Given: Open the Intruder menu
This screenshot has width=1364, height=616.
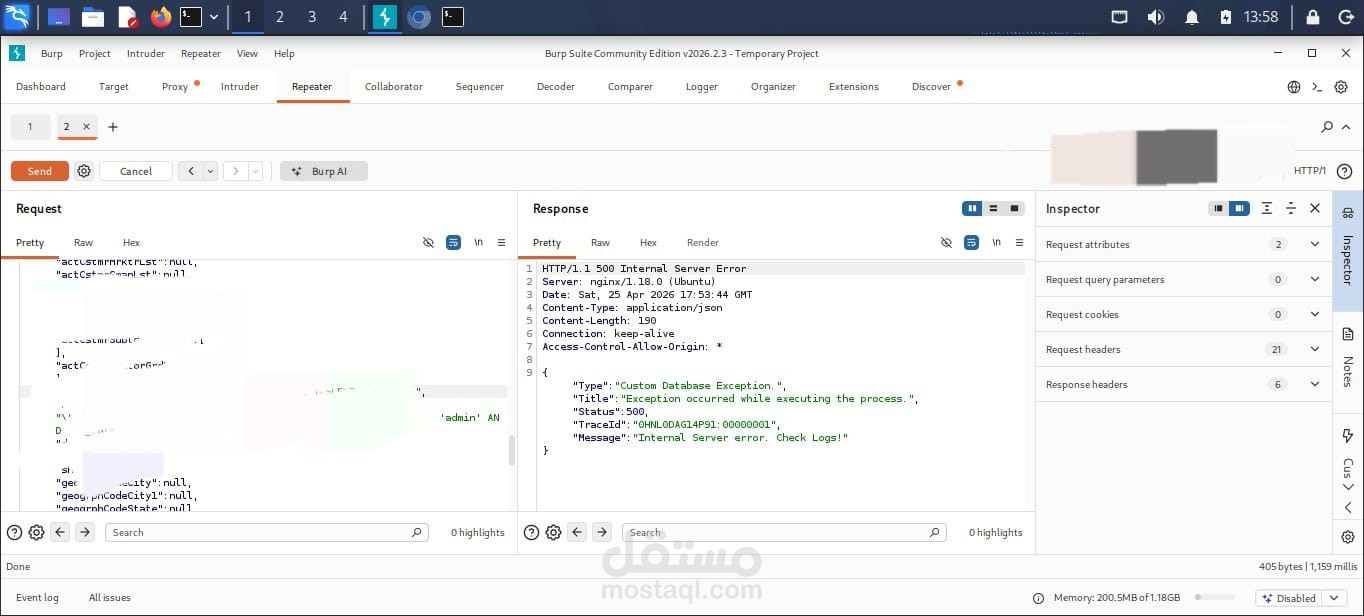Looking at the screenshot, I should 146,53.
